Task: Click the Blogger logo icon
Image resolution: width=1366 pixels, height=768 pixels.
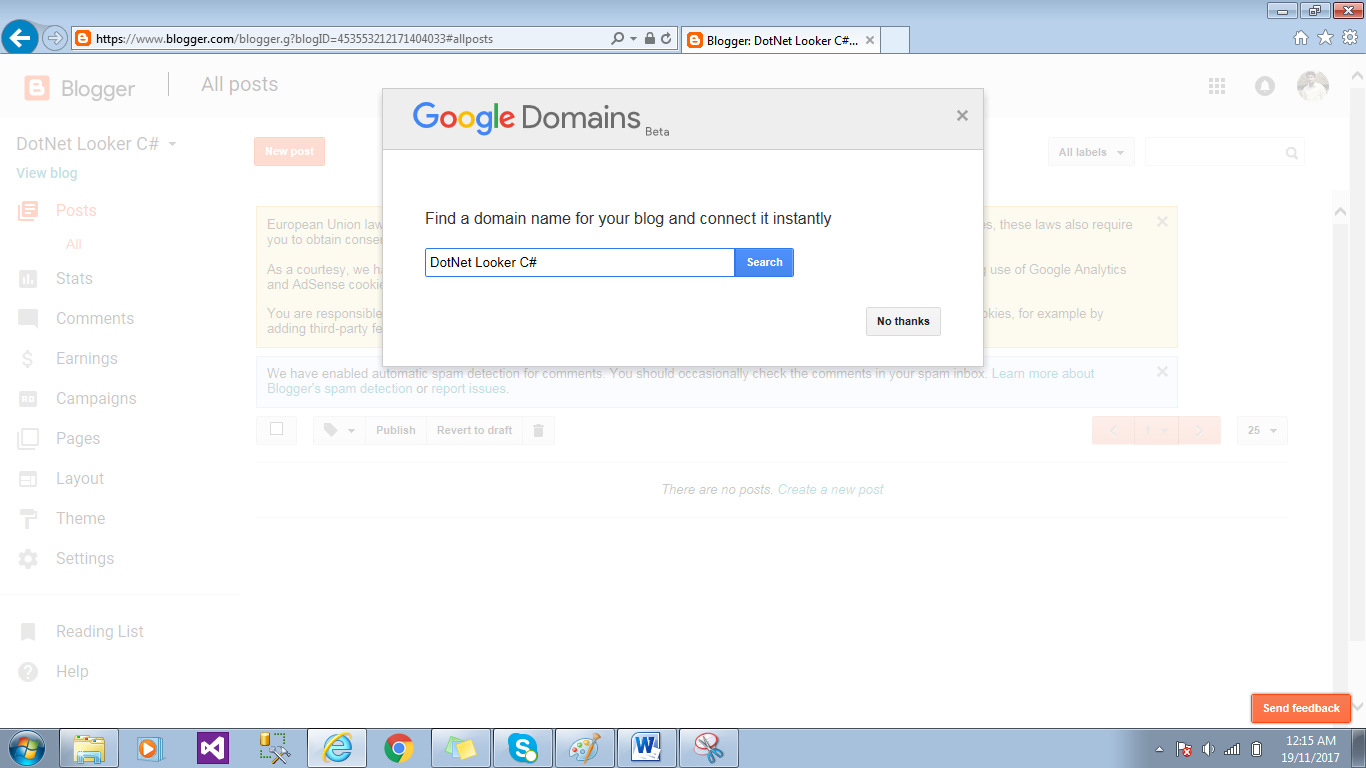Action: pos(37,88)
